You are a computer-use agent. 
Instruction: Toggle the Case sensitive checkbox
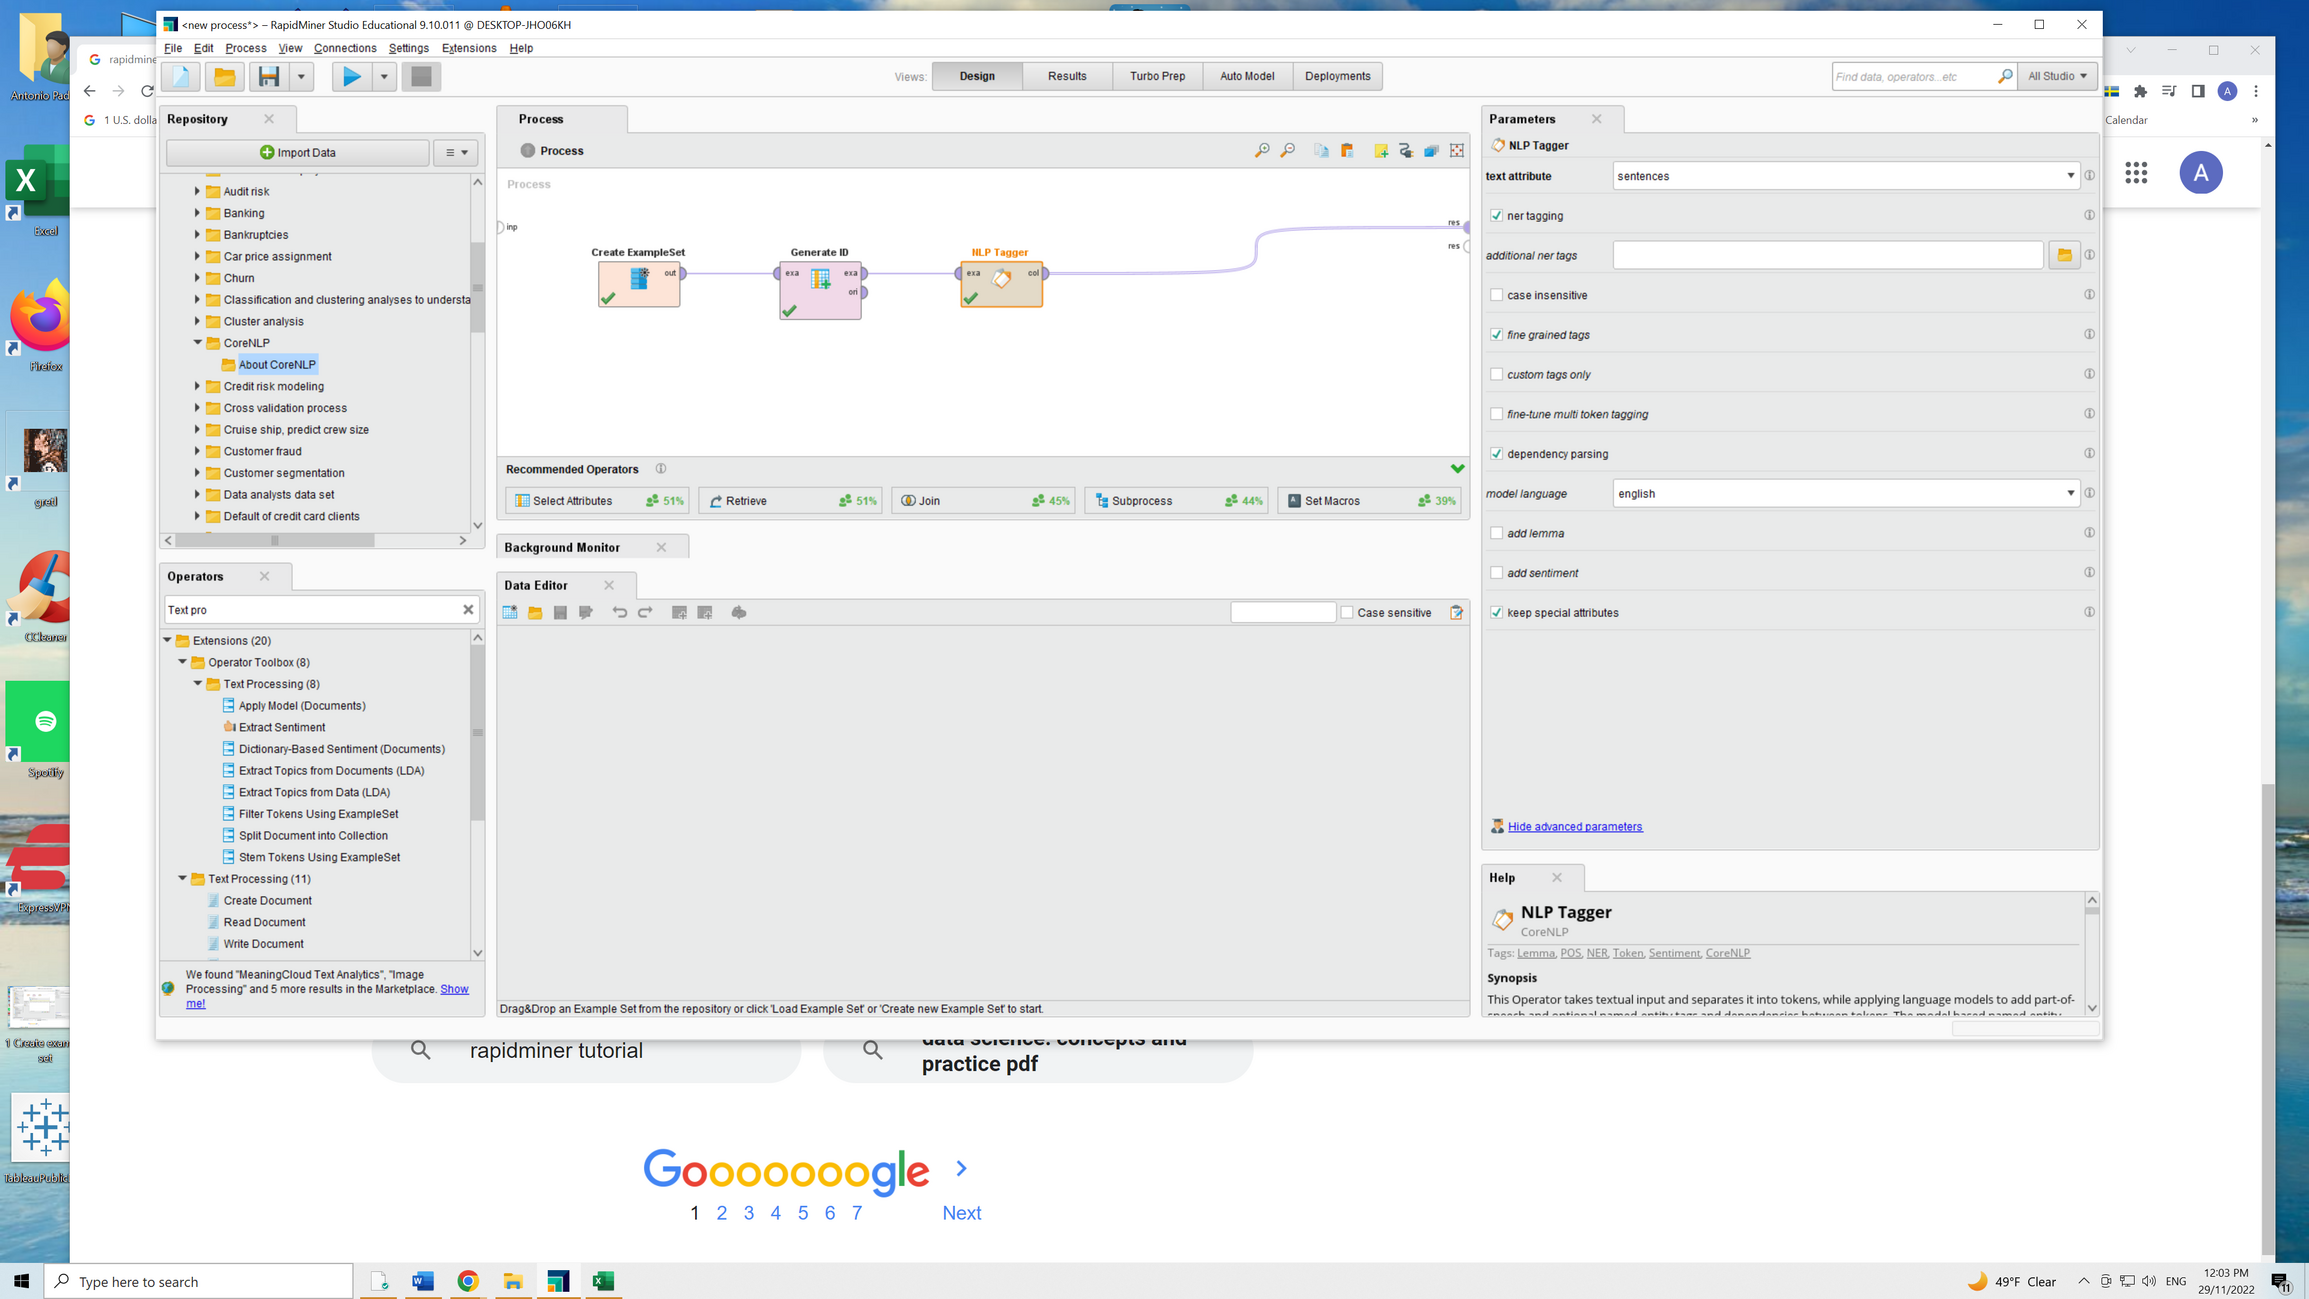[1346, 612]
